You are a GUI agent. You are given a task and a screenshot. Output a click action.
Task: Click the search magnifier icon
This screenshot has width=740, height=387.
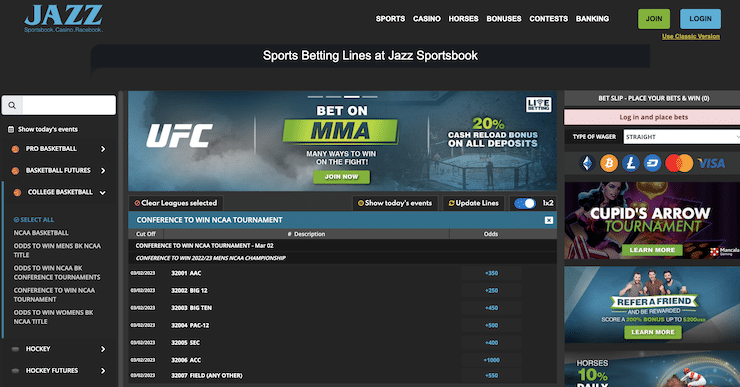coord(12,105)
